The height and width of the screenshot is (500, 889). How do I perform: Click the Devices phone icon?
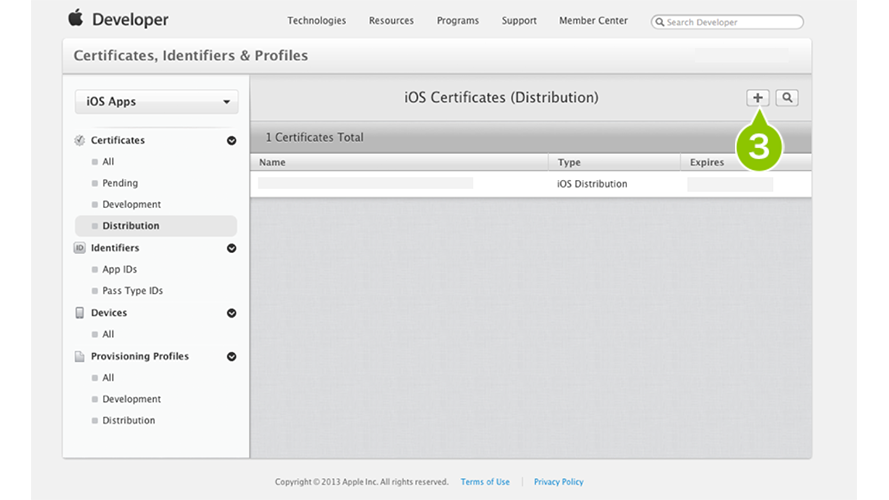tap(79, 313)
